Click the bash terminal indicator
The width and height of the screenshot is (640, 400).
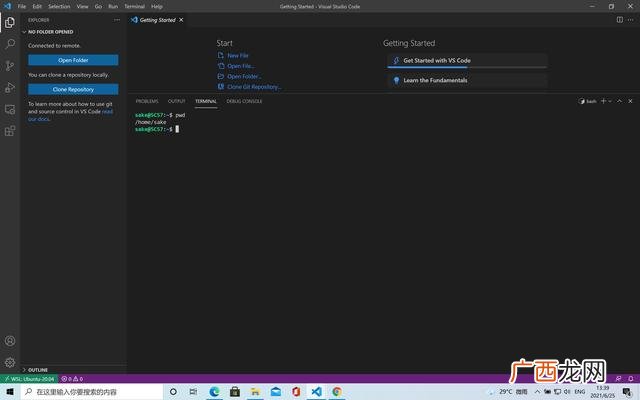tap(587, 101)
